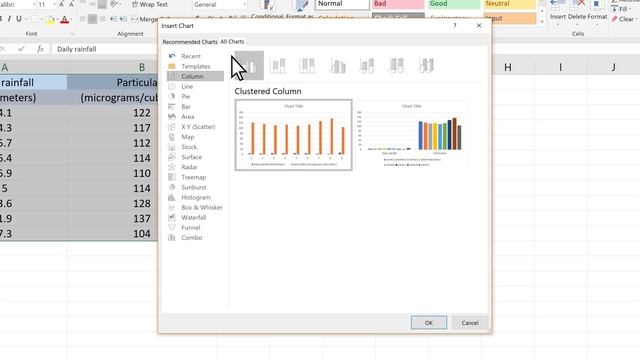Pick the multicolor clustered column preview
Viewport: 640px width, 360px height.
411,135
